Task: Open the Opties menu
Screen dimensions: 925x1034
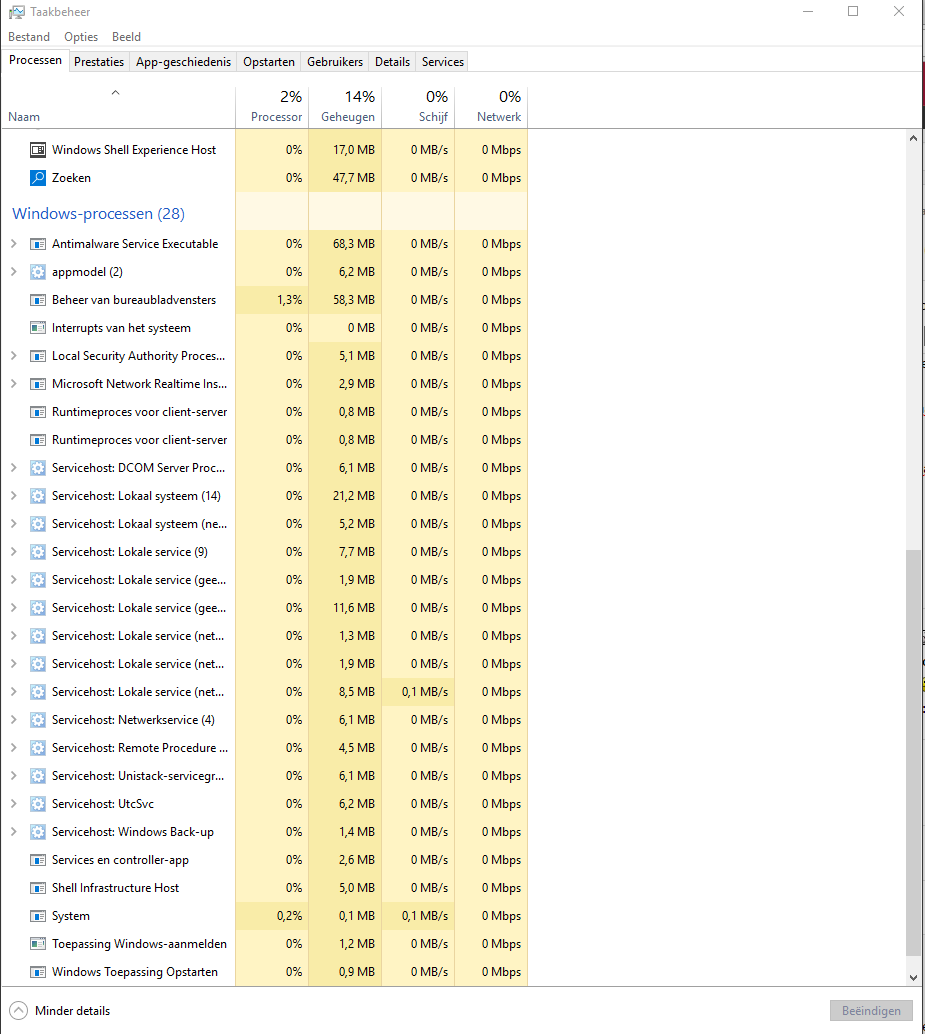Action: point(81,37)
